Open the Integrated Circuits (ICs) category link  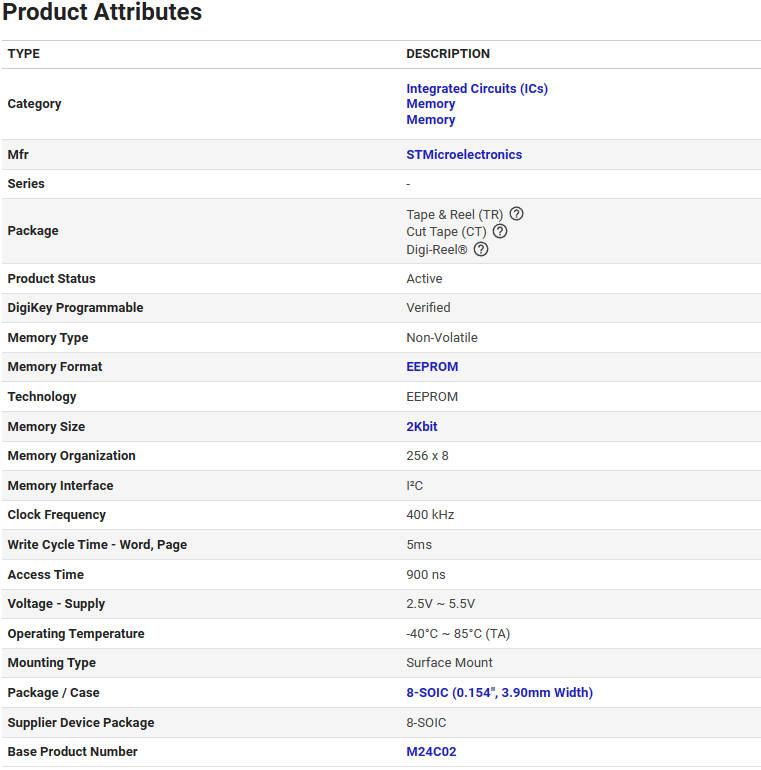[x=477, y=88]
